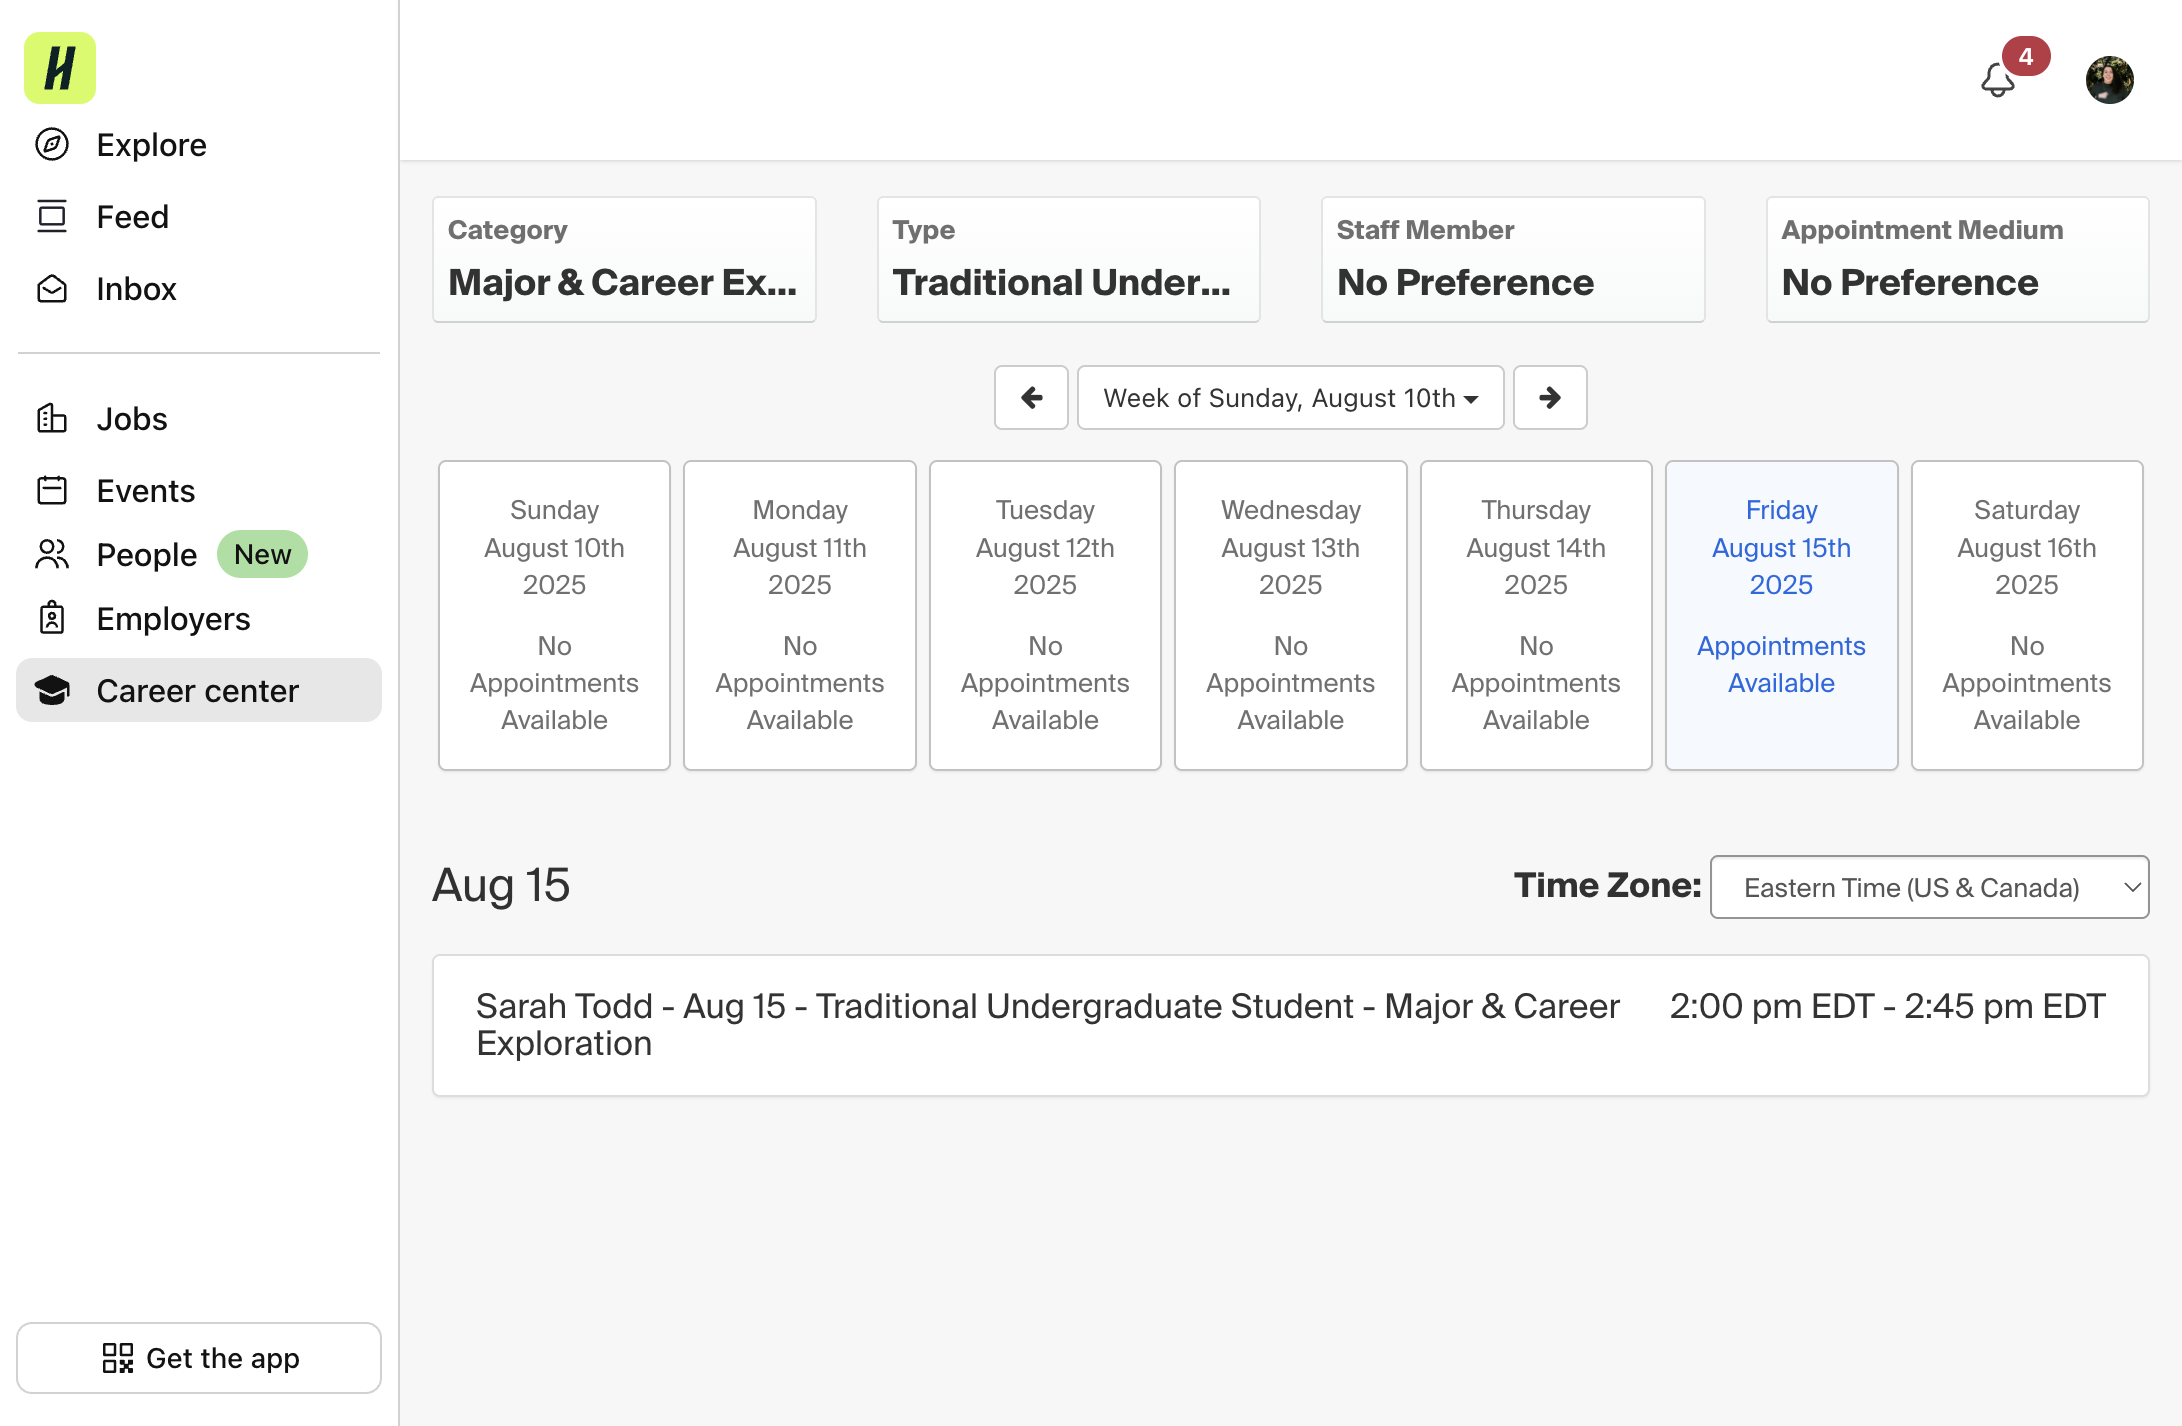Select Friday August 15th Appointments Available card

1782,615
